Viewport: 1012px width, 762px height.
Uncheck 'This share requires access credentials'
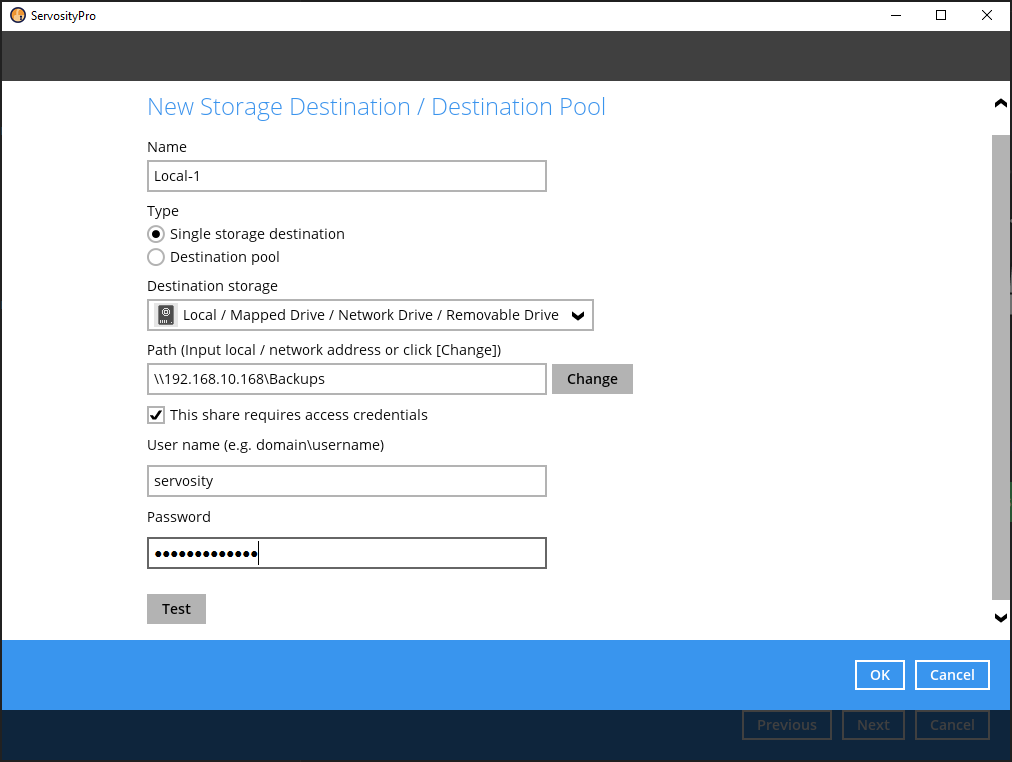point(156,414)
